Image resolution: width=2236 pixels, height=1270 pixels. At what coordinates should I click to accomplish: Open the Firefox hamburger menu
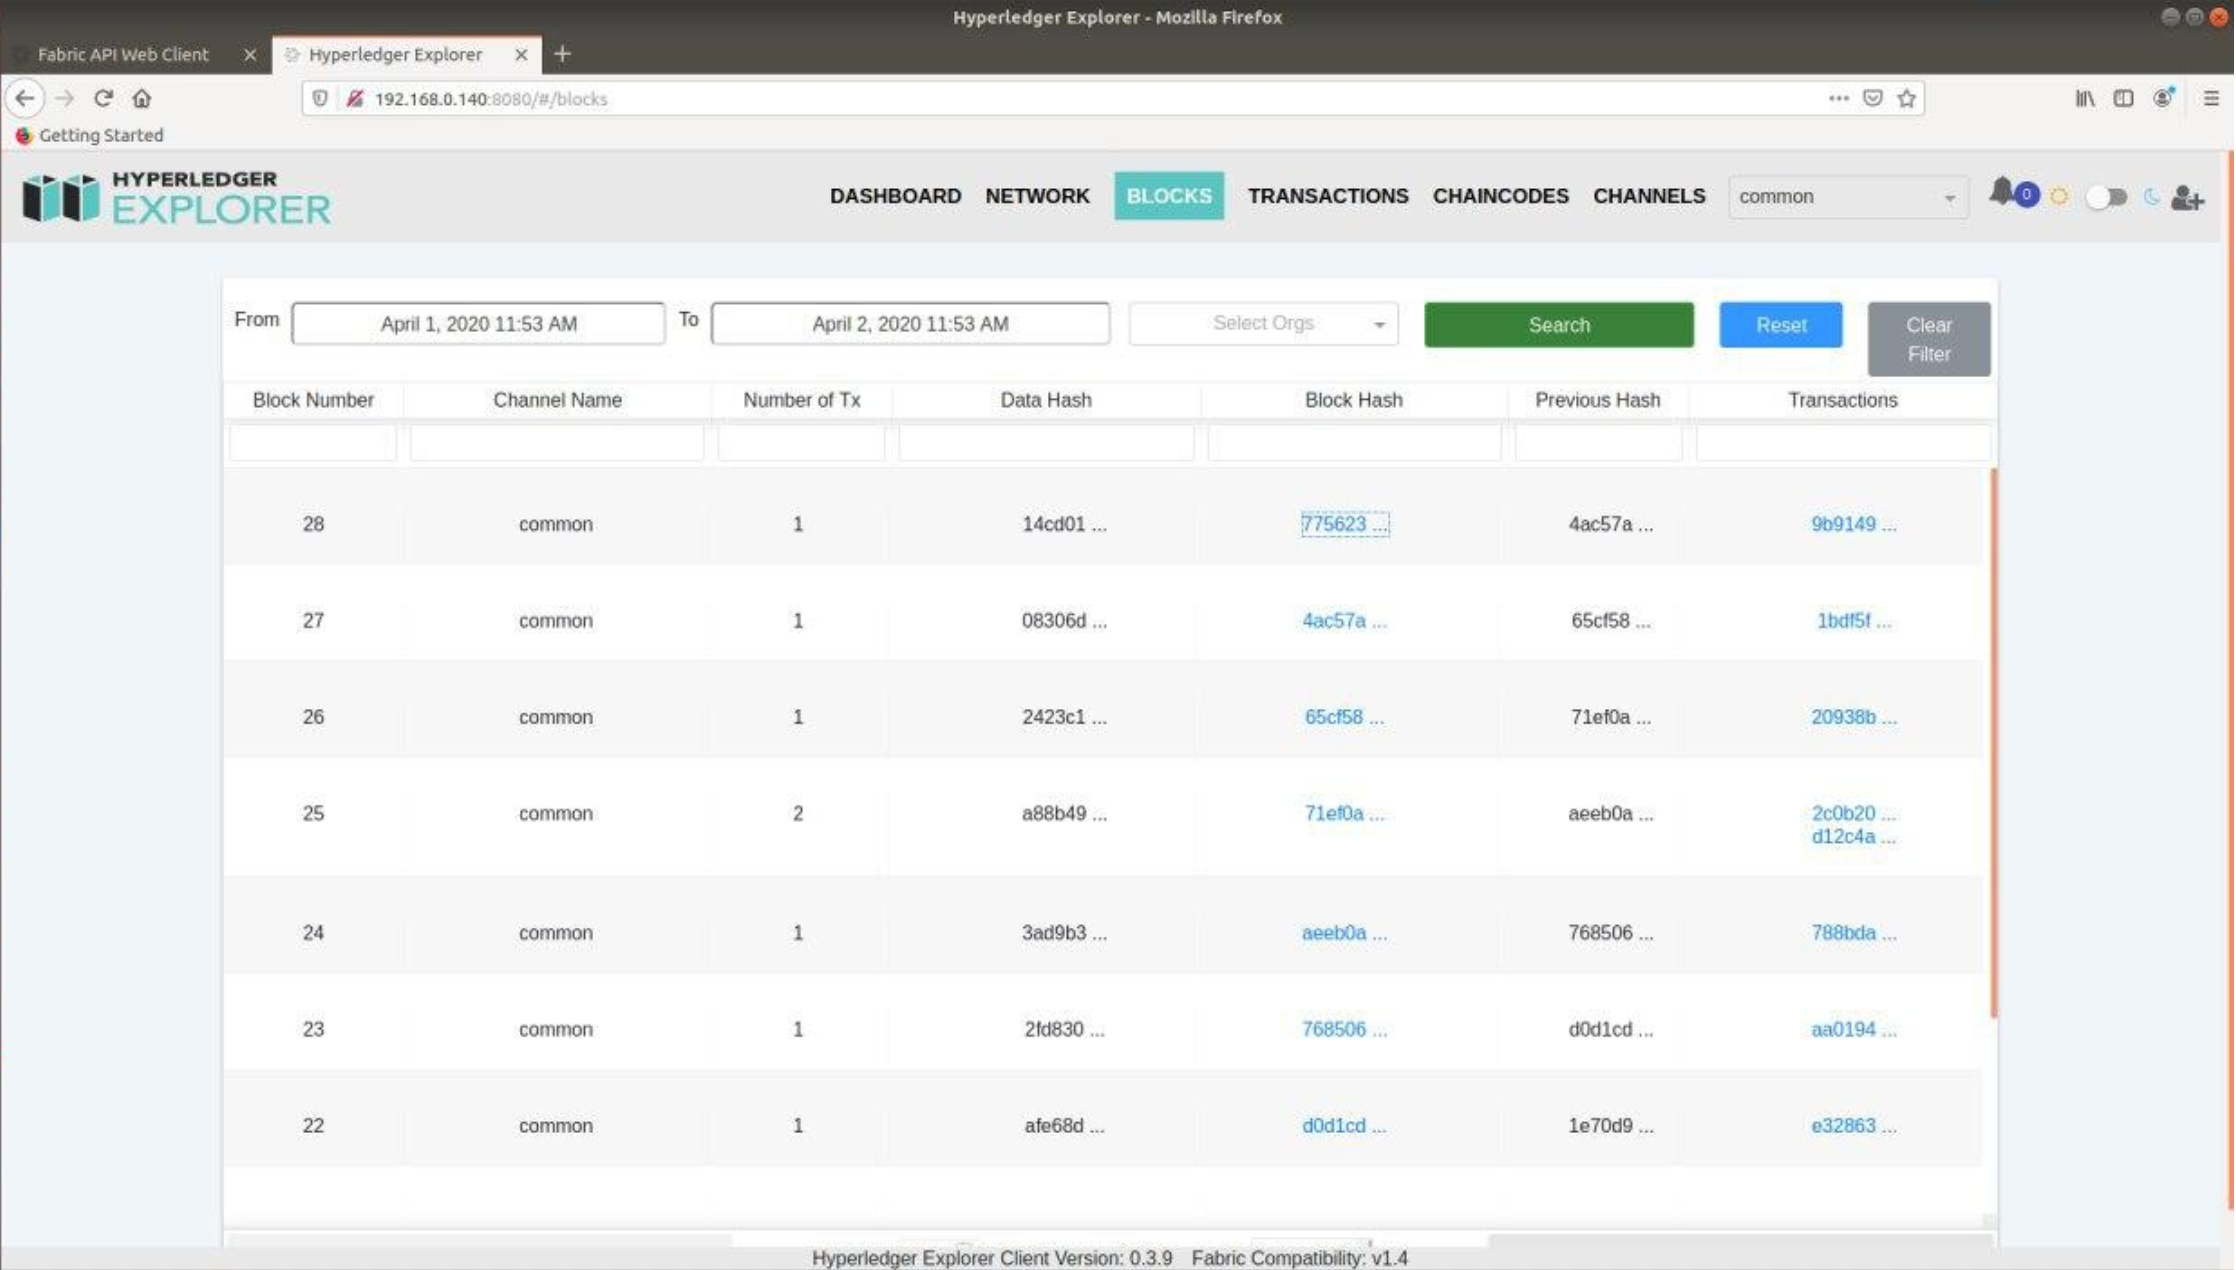pos(2211,98)
